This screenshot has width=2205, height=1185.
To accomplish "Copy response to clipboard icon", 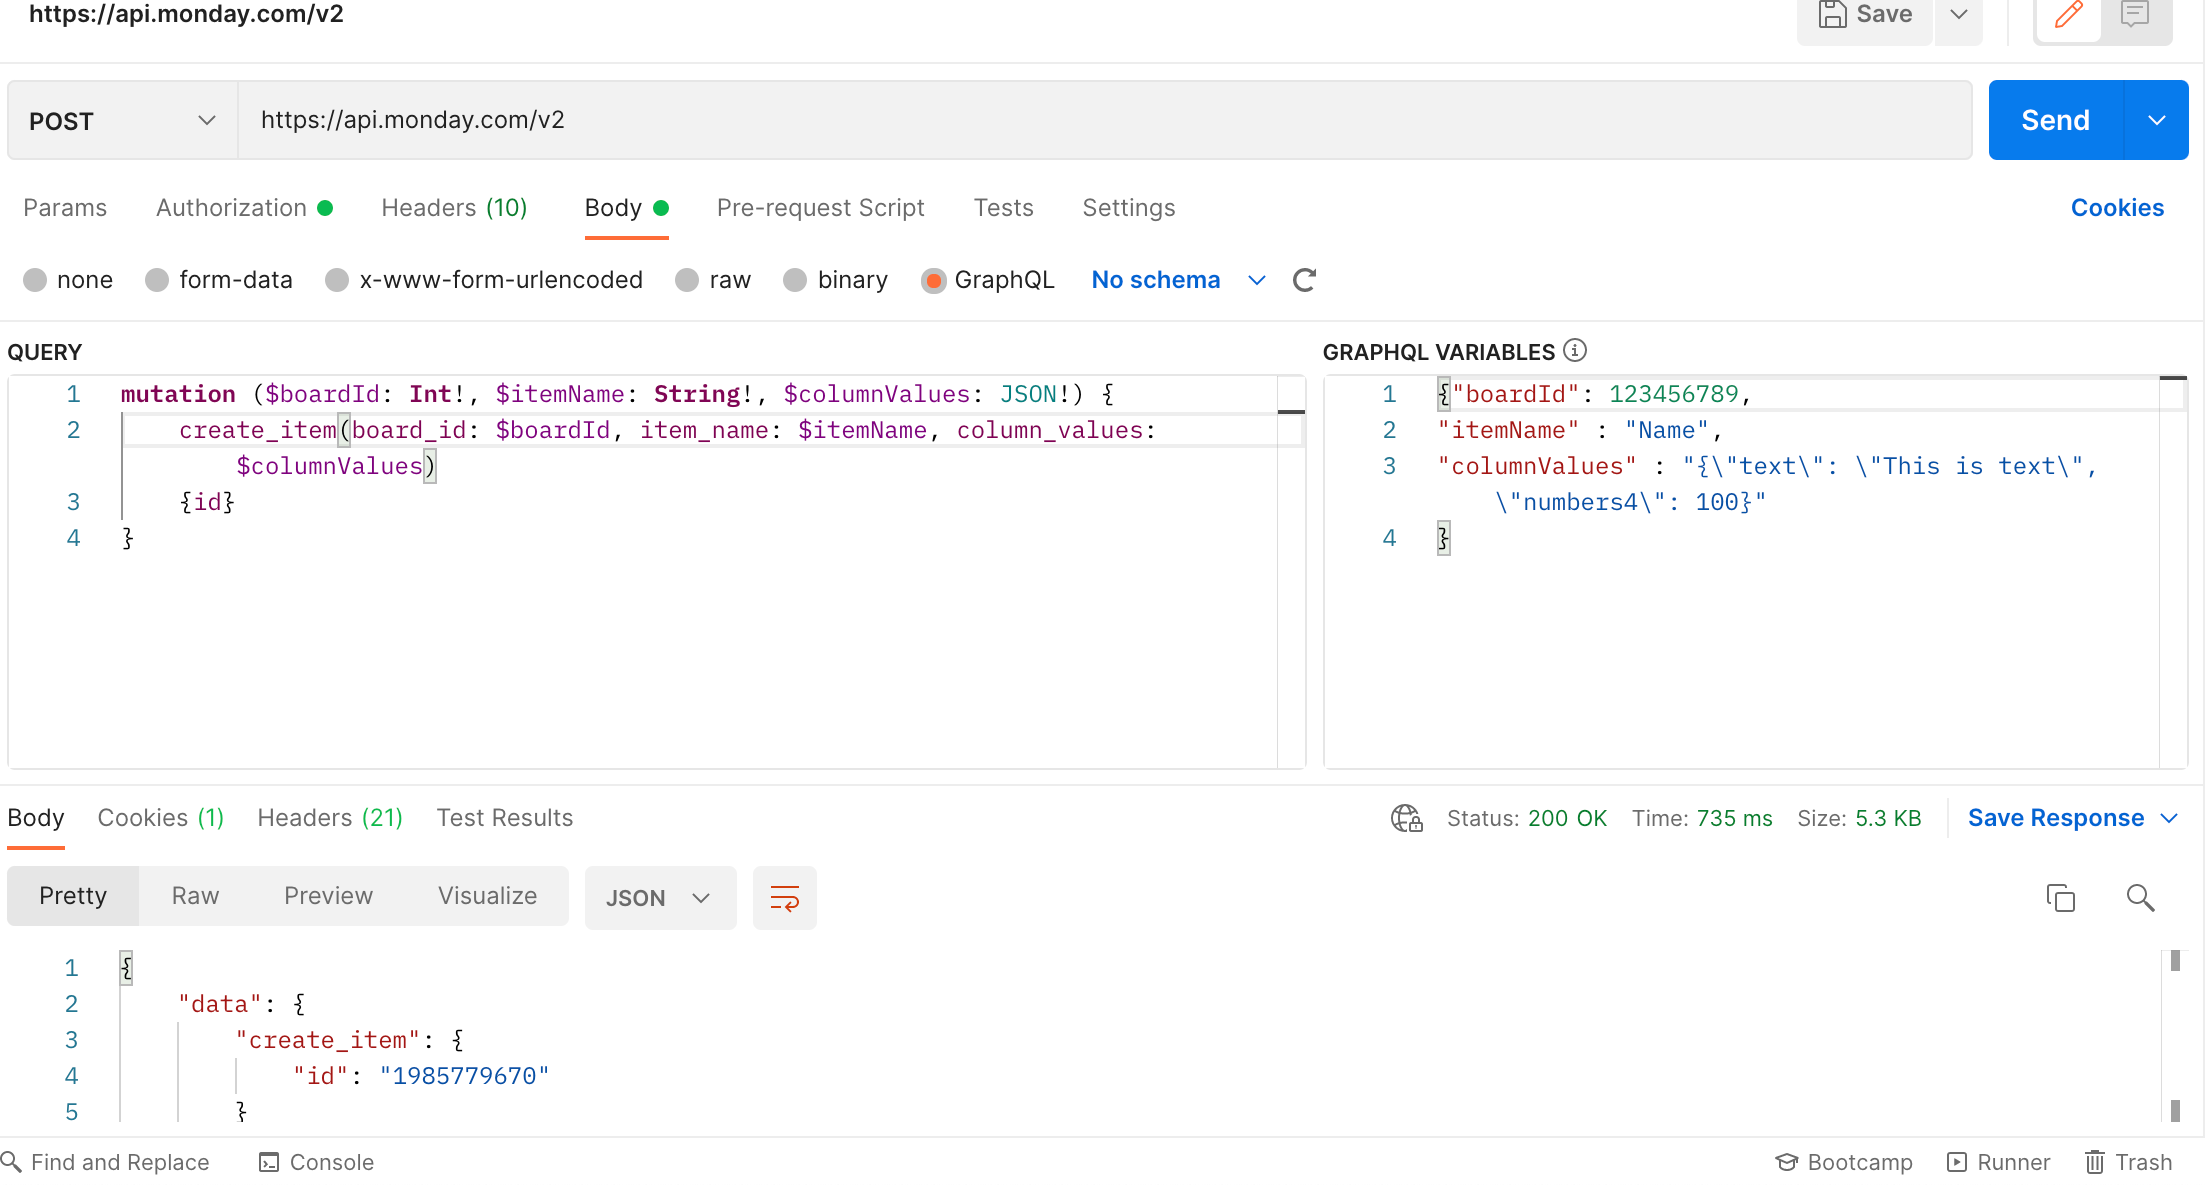I will point(2061,898).
